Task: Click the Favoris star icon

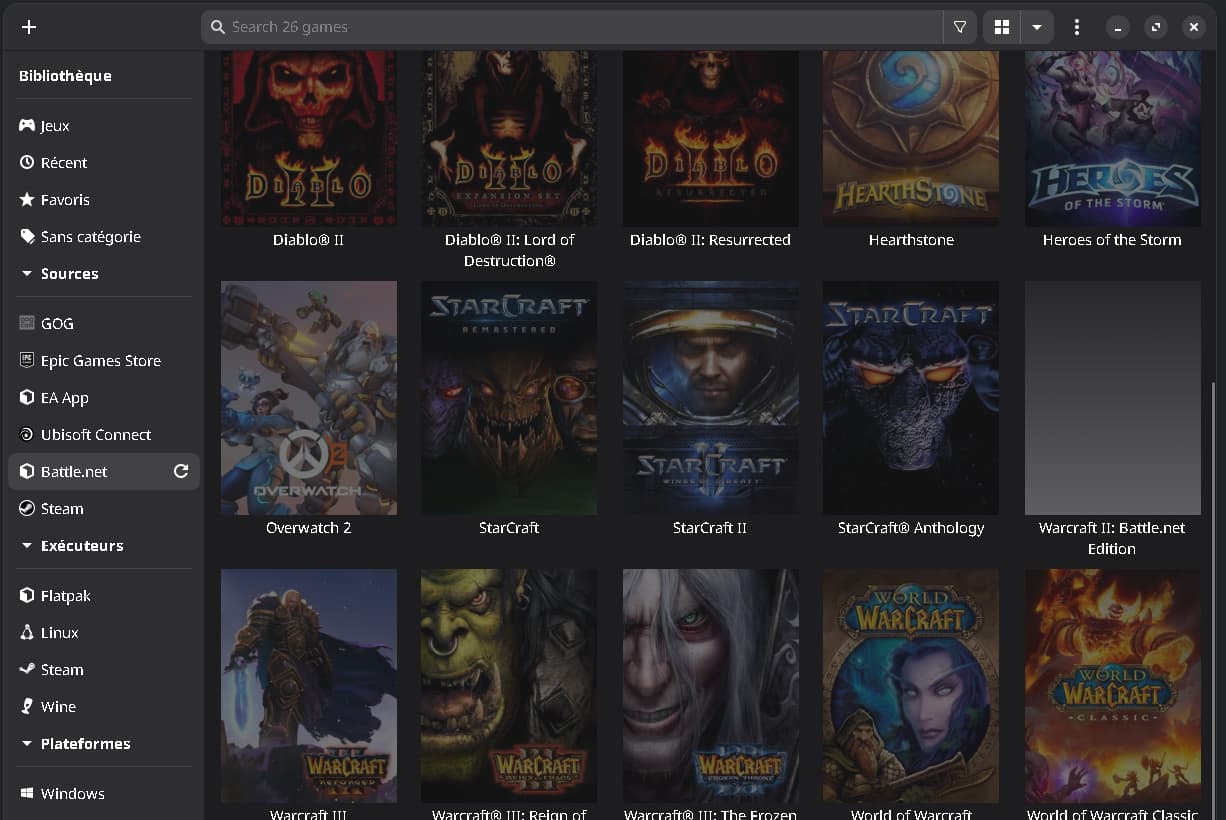Action: [x=27, y=200]
